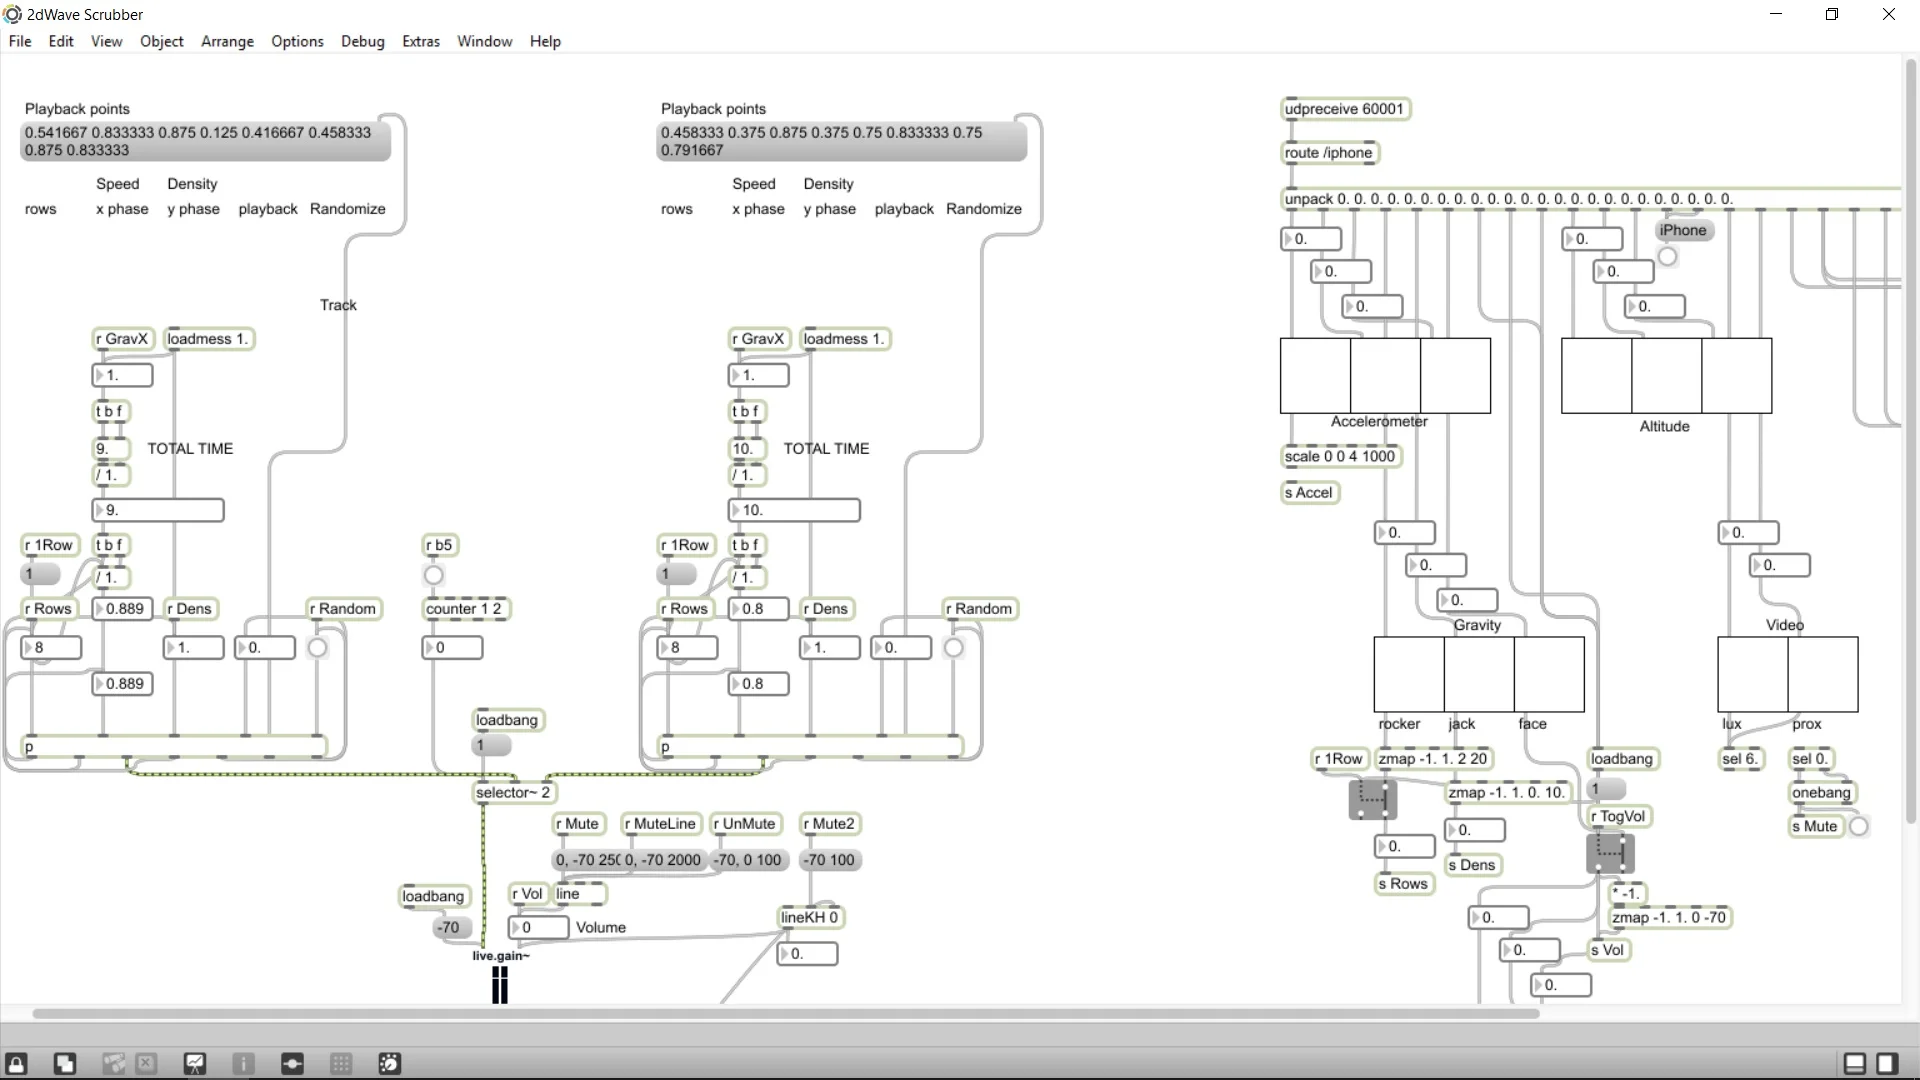Click the '1' message under left 'r 1Row'

click(x=41, y=574)
